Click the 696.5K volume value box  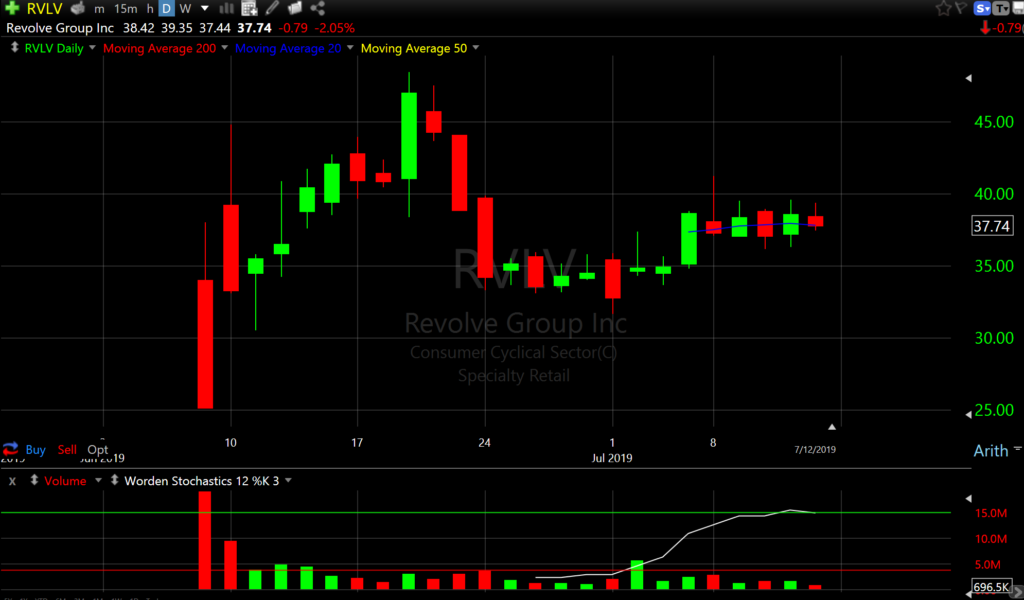click(x=992, y=586)
